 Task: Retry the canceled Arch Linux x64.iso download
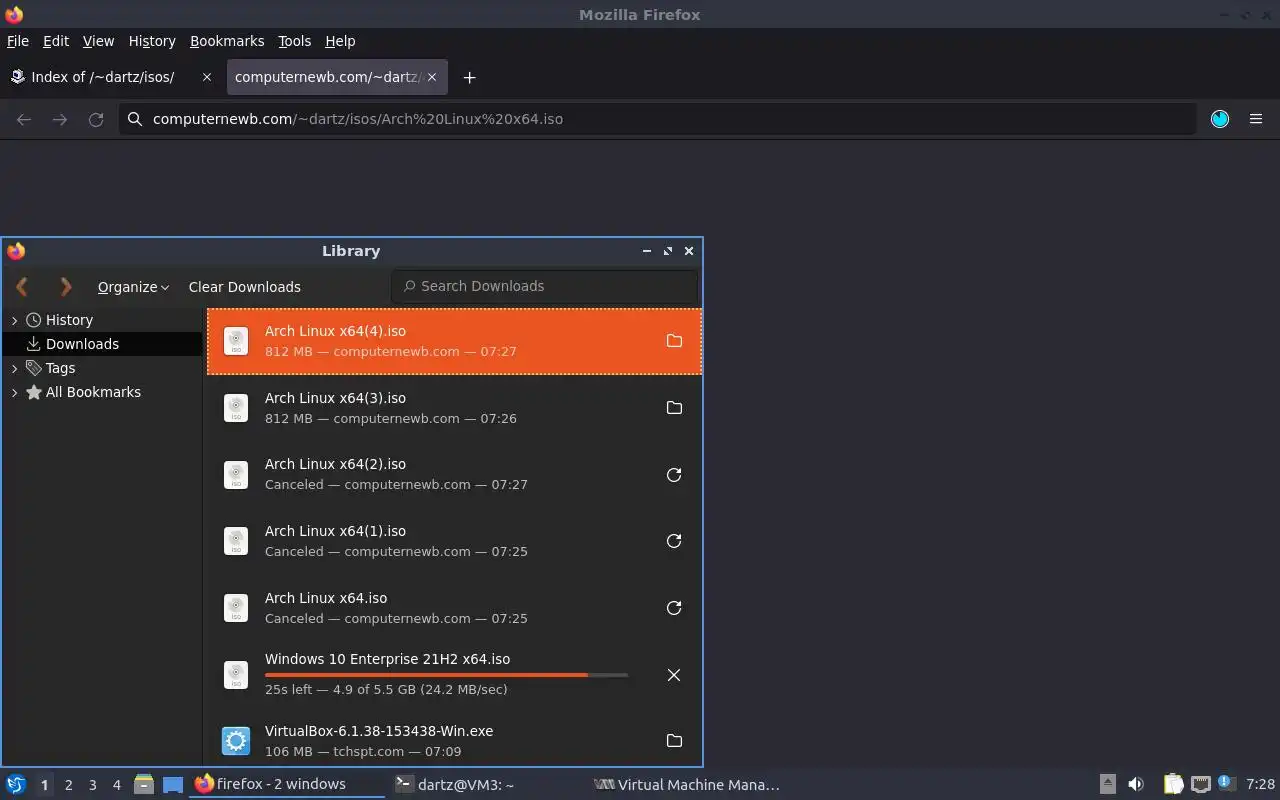(674, 608)
